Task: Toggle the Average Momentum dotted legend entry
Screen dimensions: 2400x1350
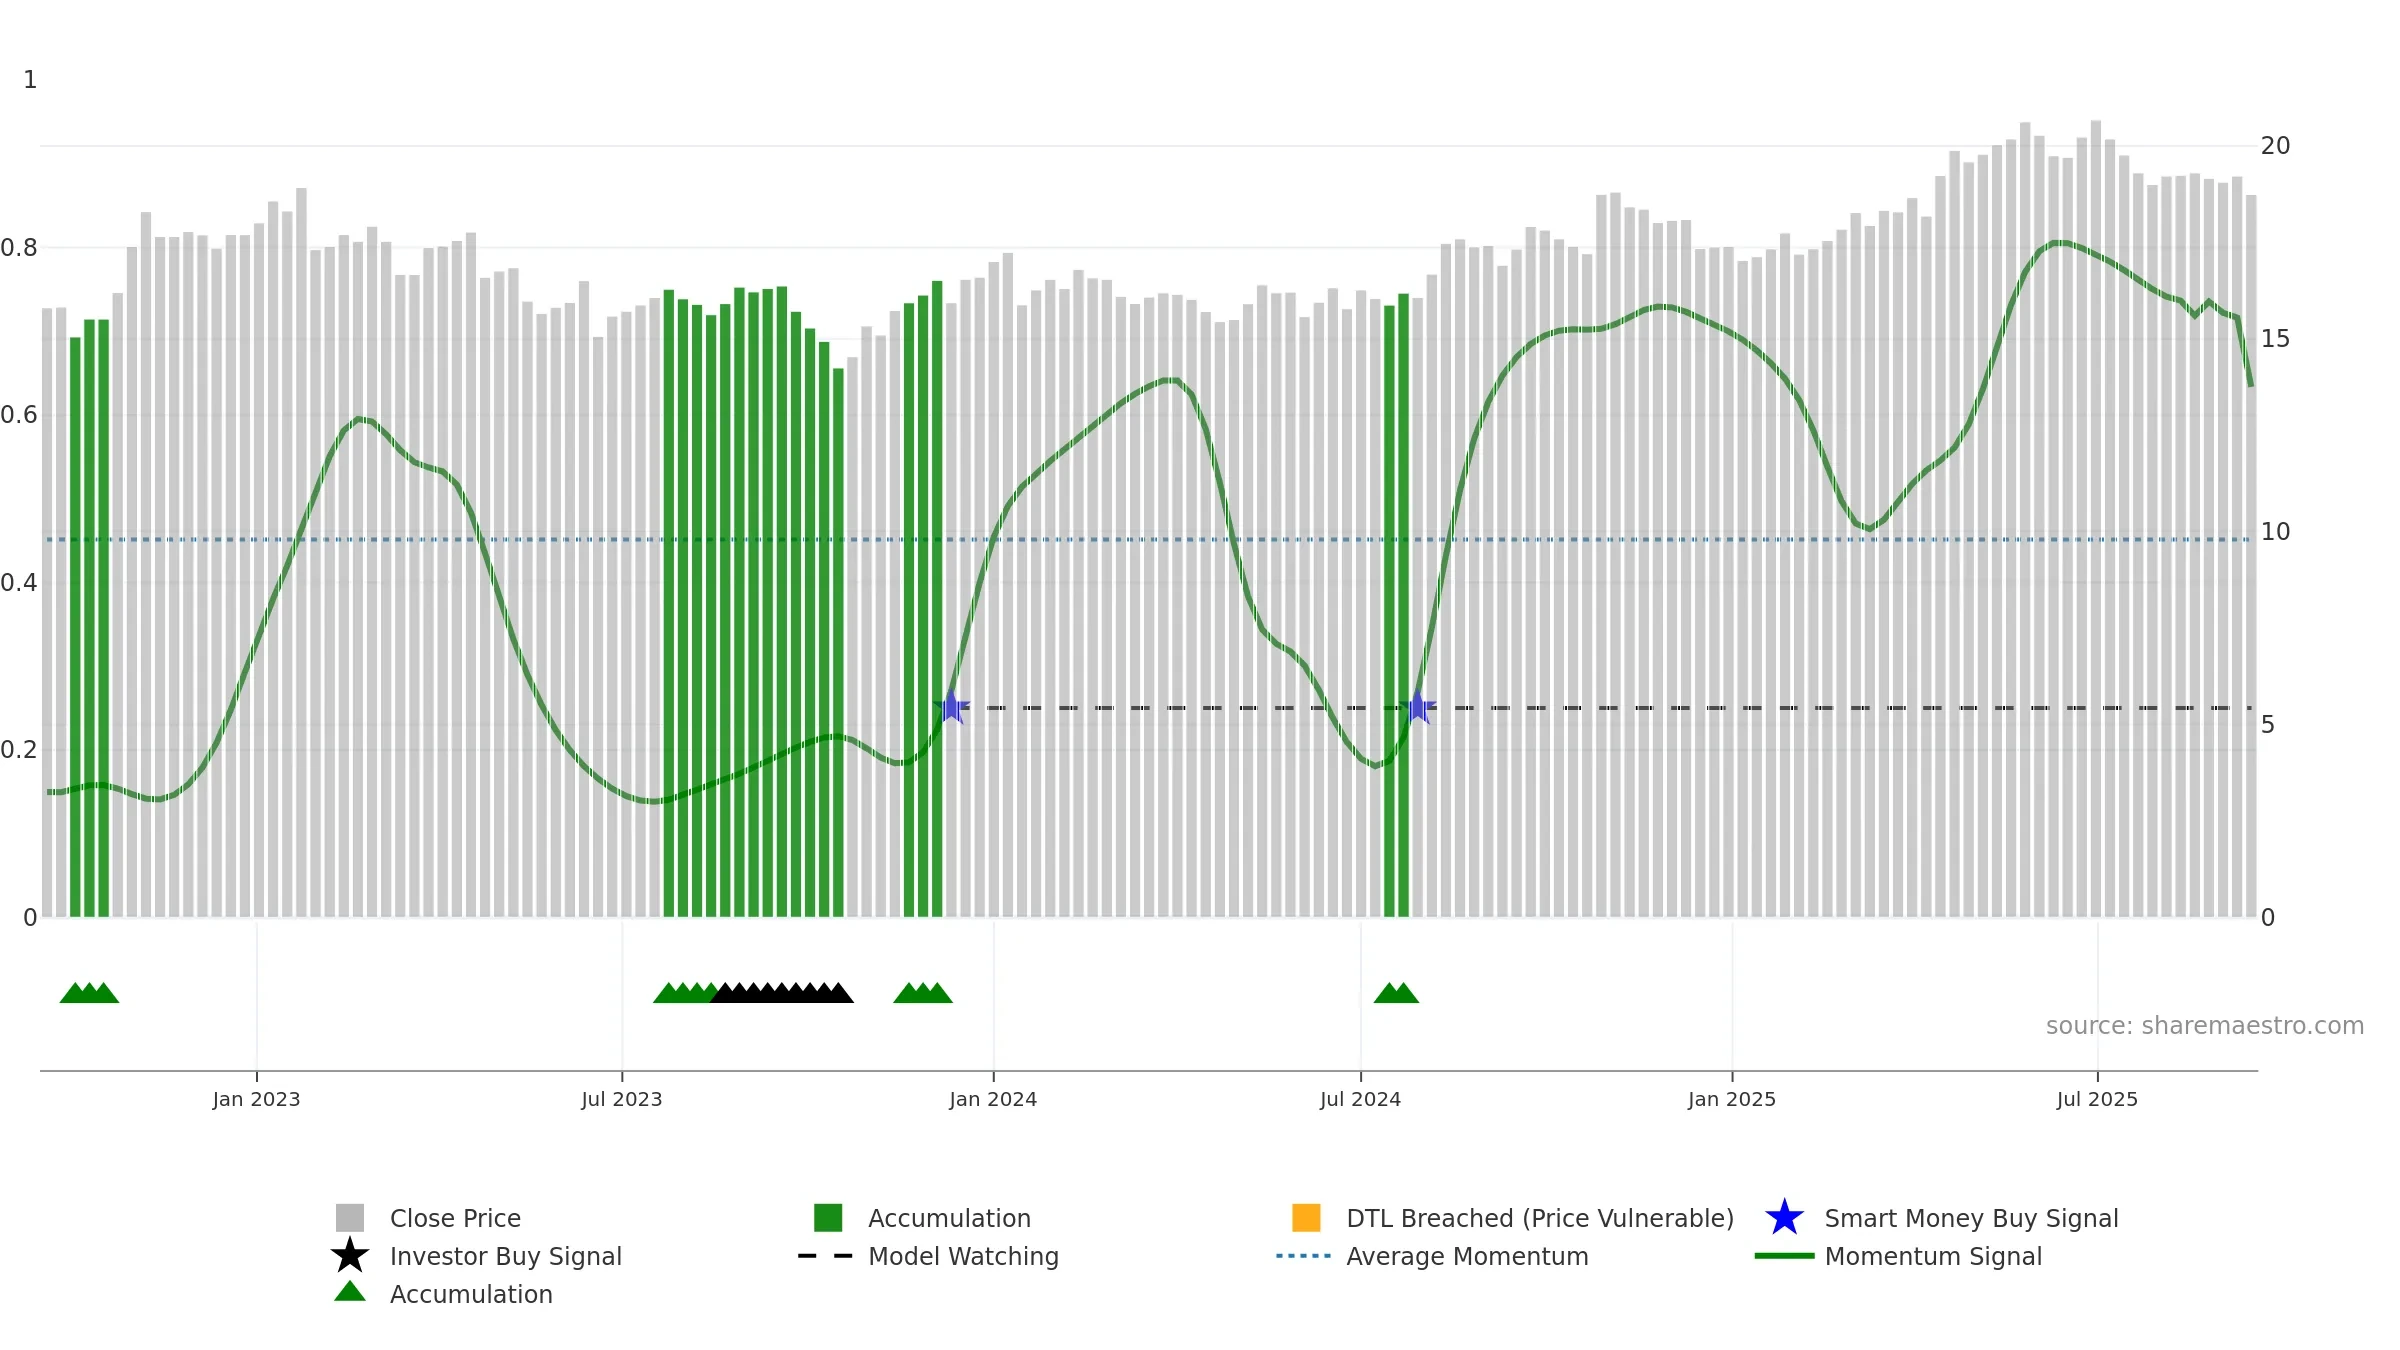Action: (1432, 1256)
